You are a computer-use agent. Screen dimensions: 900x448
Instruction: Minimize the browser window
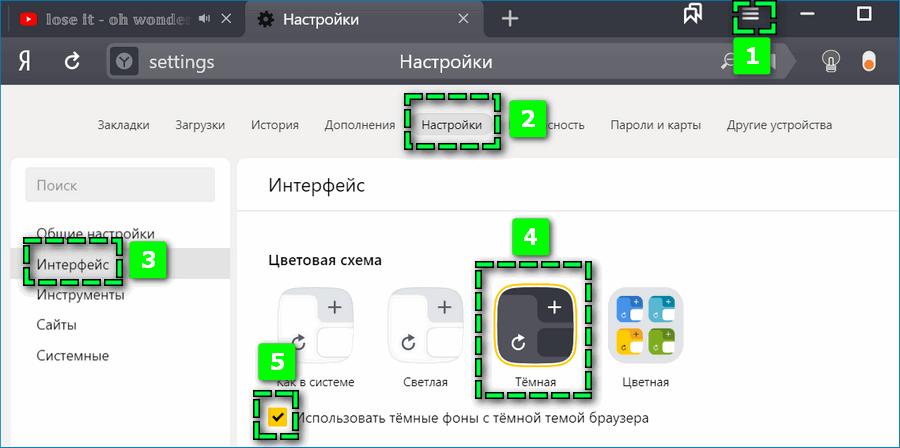[808, 15]
